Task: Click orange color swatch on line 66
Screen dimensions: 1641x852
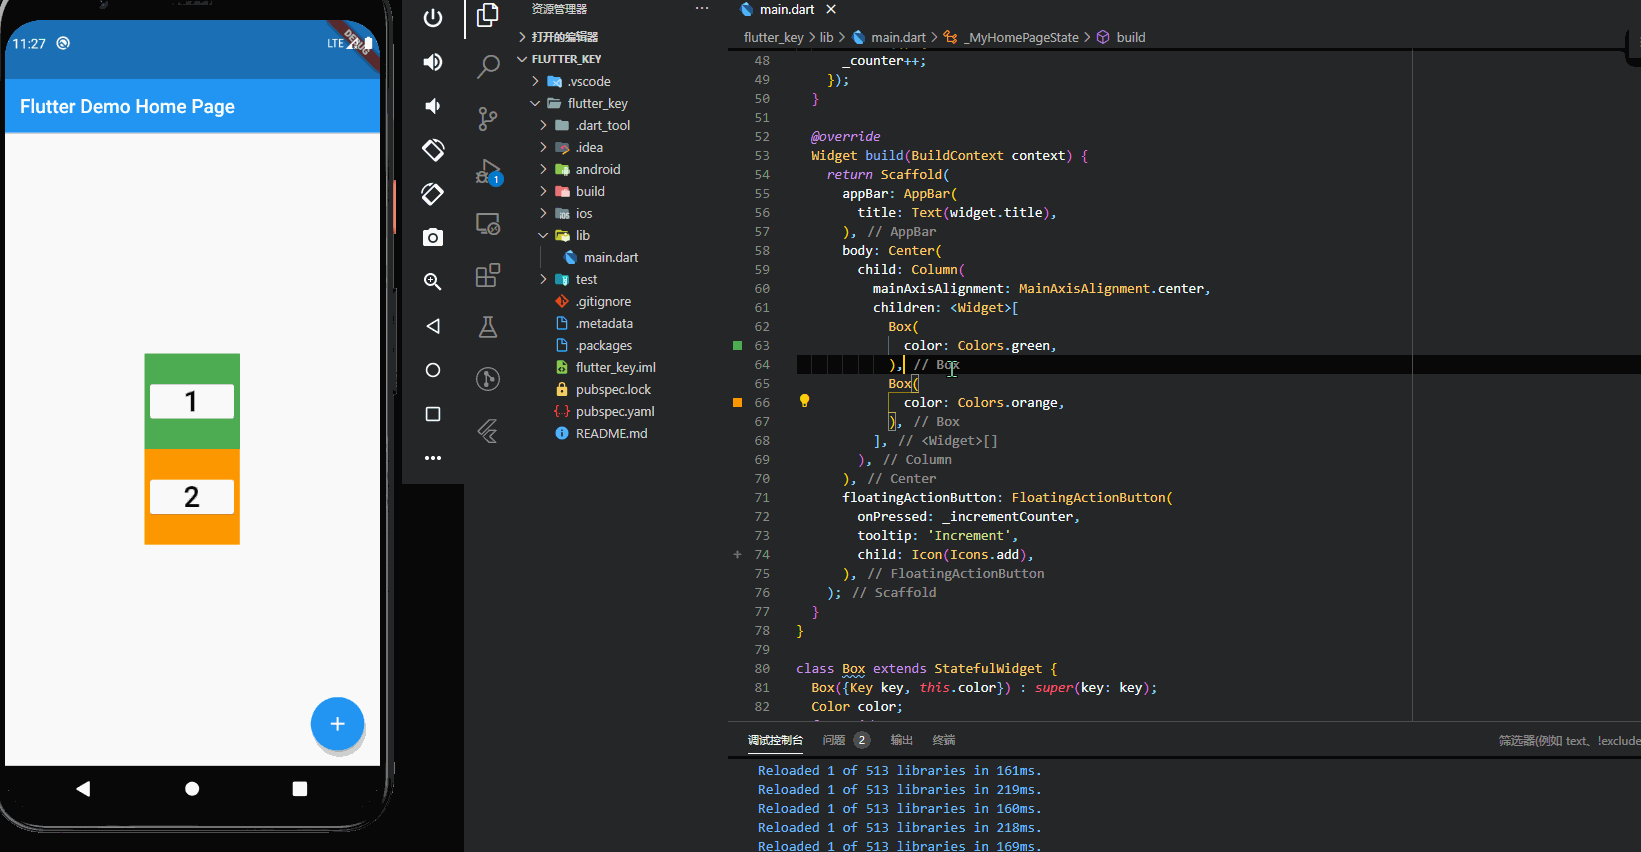Action: point(738,402)
